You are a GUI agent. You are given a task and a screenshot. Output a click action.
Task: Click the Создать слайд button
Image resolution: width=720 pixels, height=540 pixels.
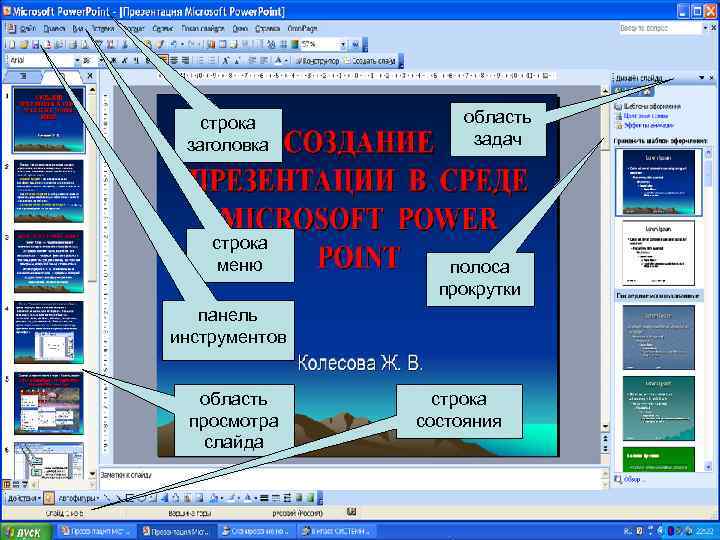click(370, 61)
